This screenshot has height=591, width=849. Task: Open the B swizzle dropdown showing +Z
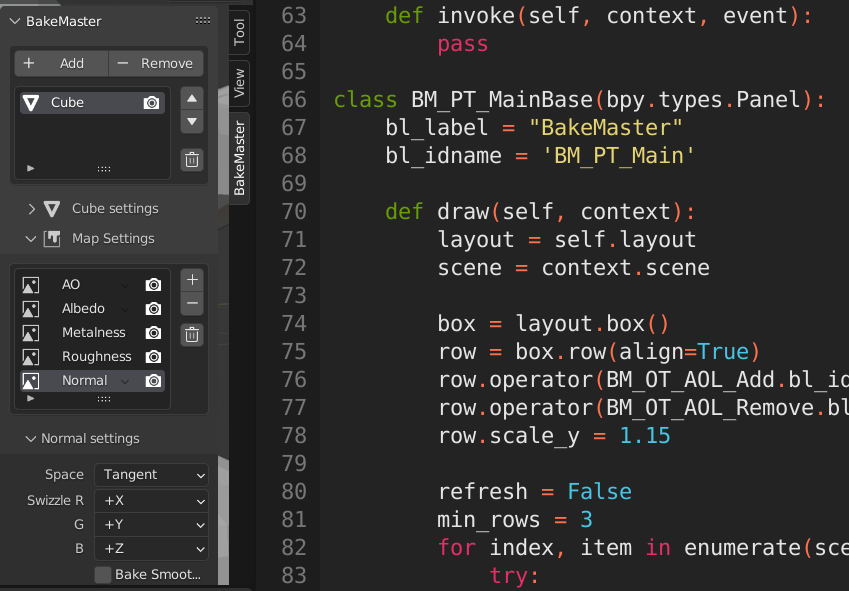tap(151, 548)
